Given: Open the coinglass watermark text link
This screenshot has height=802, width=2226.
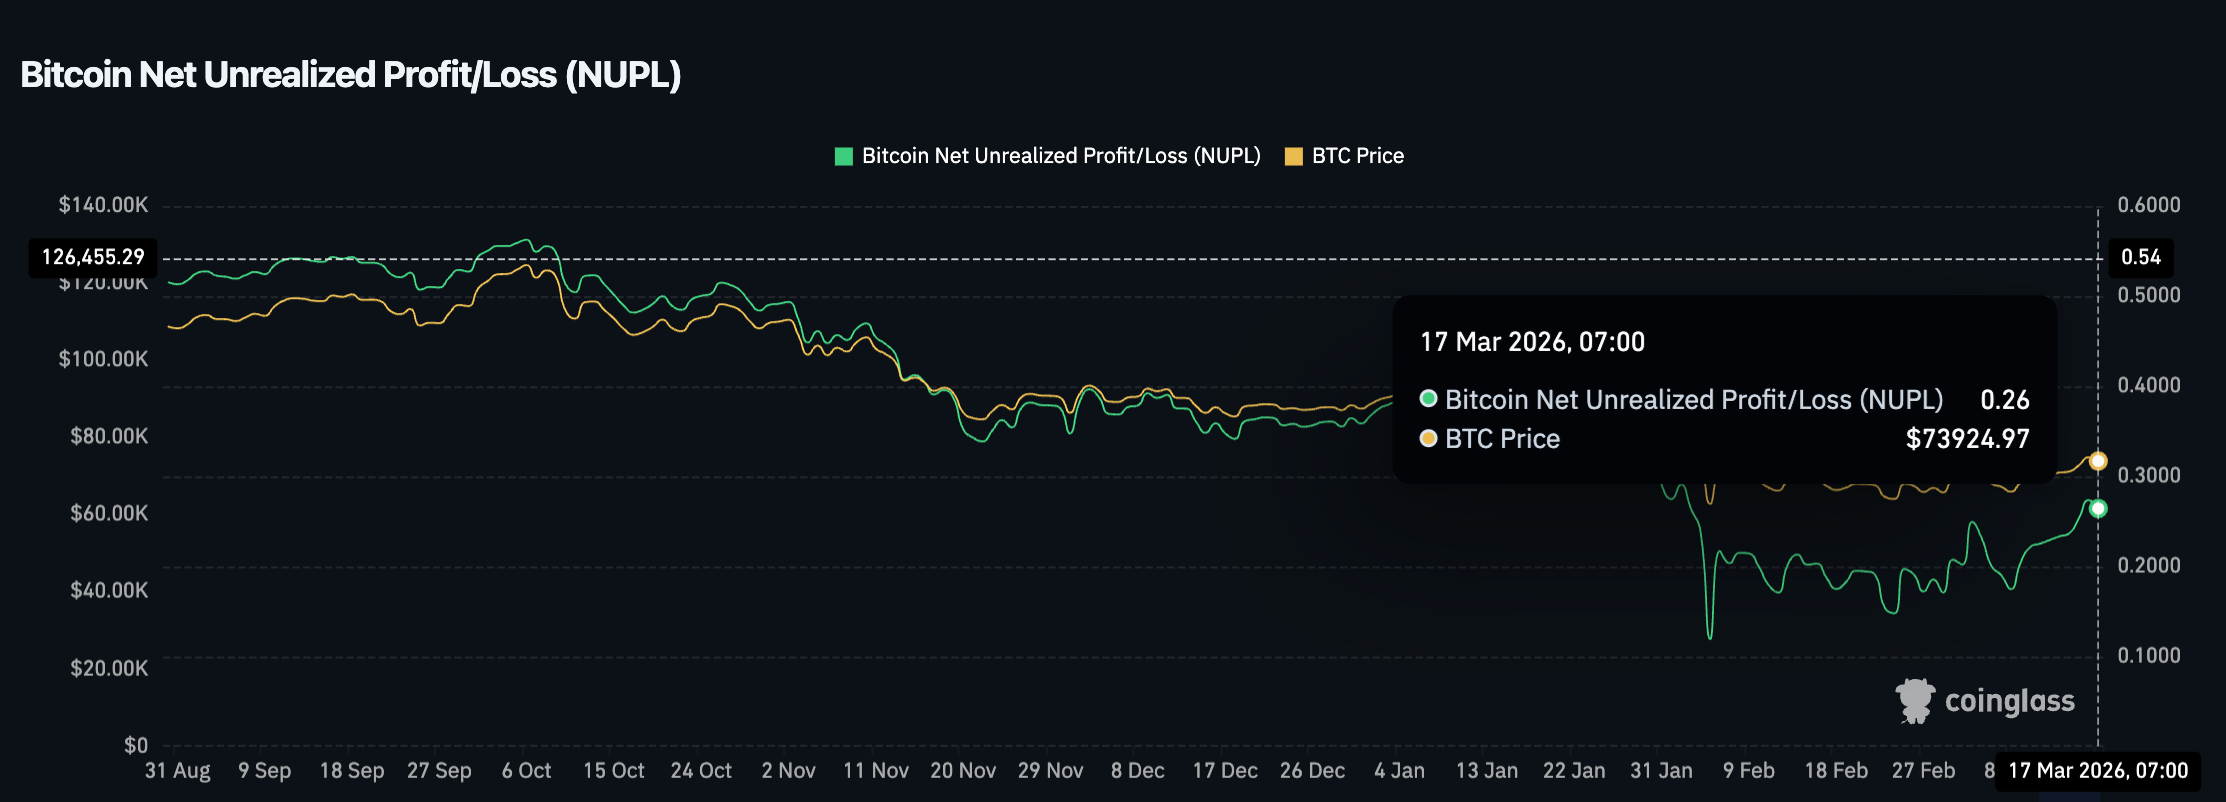Looking at the screenshot, I should click(x=2009, y=701).
